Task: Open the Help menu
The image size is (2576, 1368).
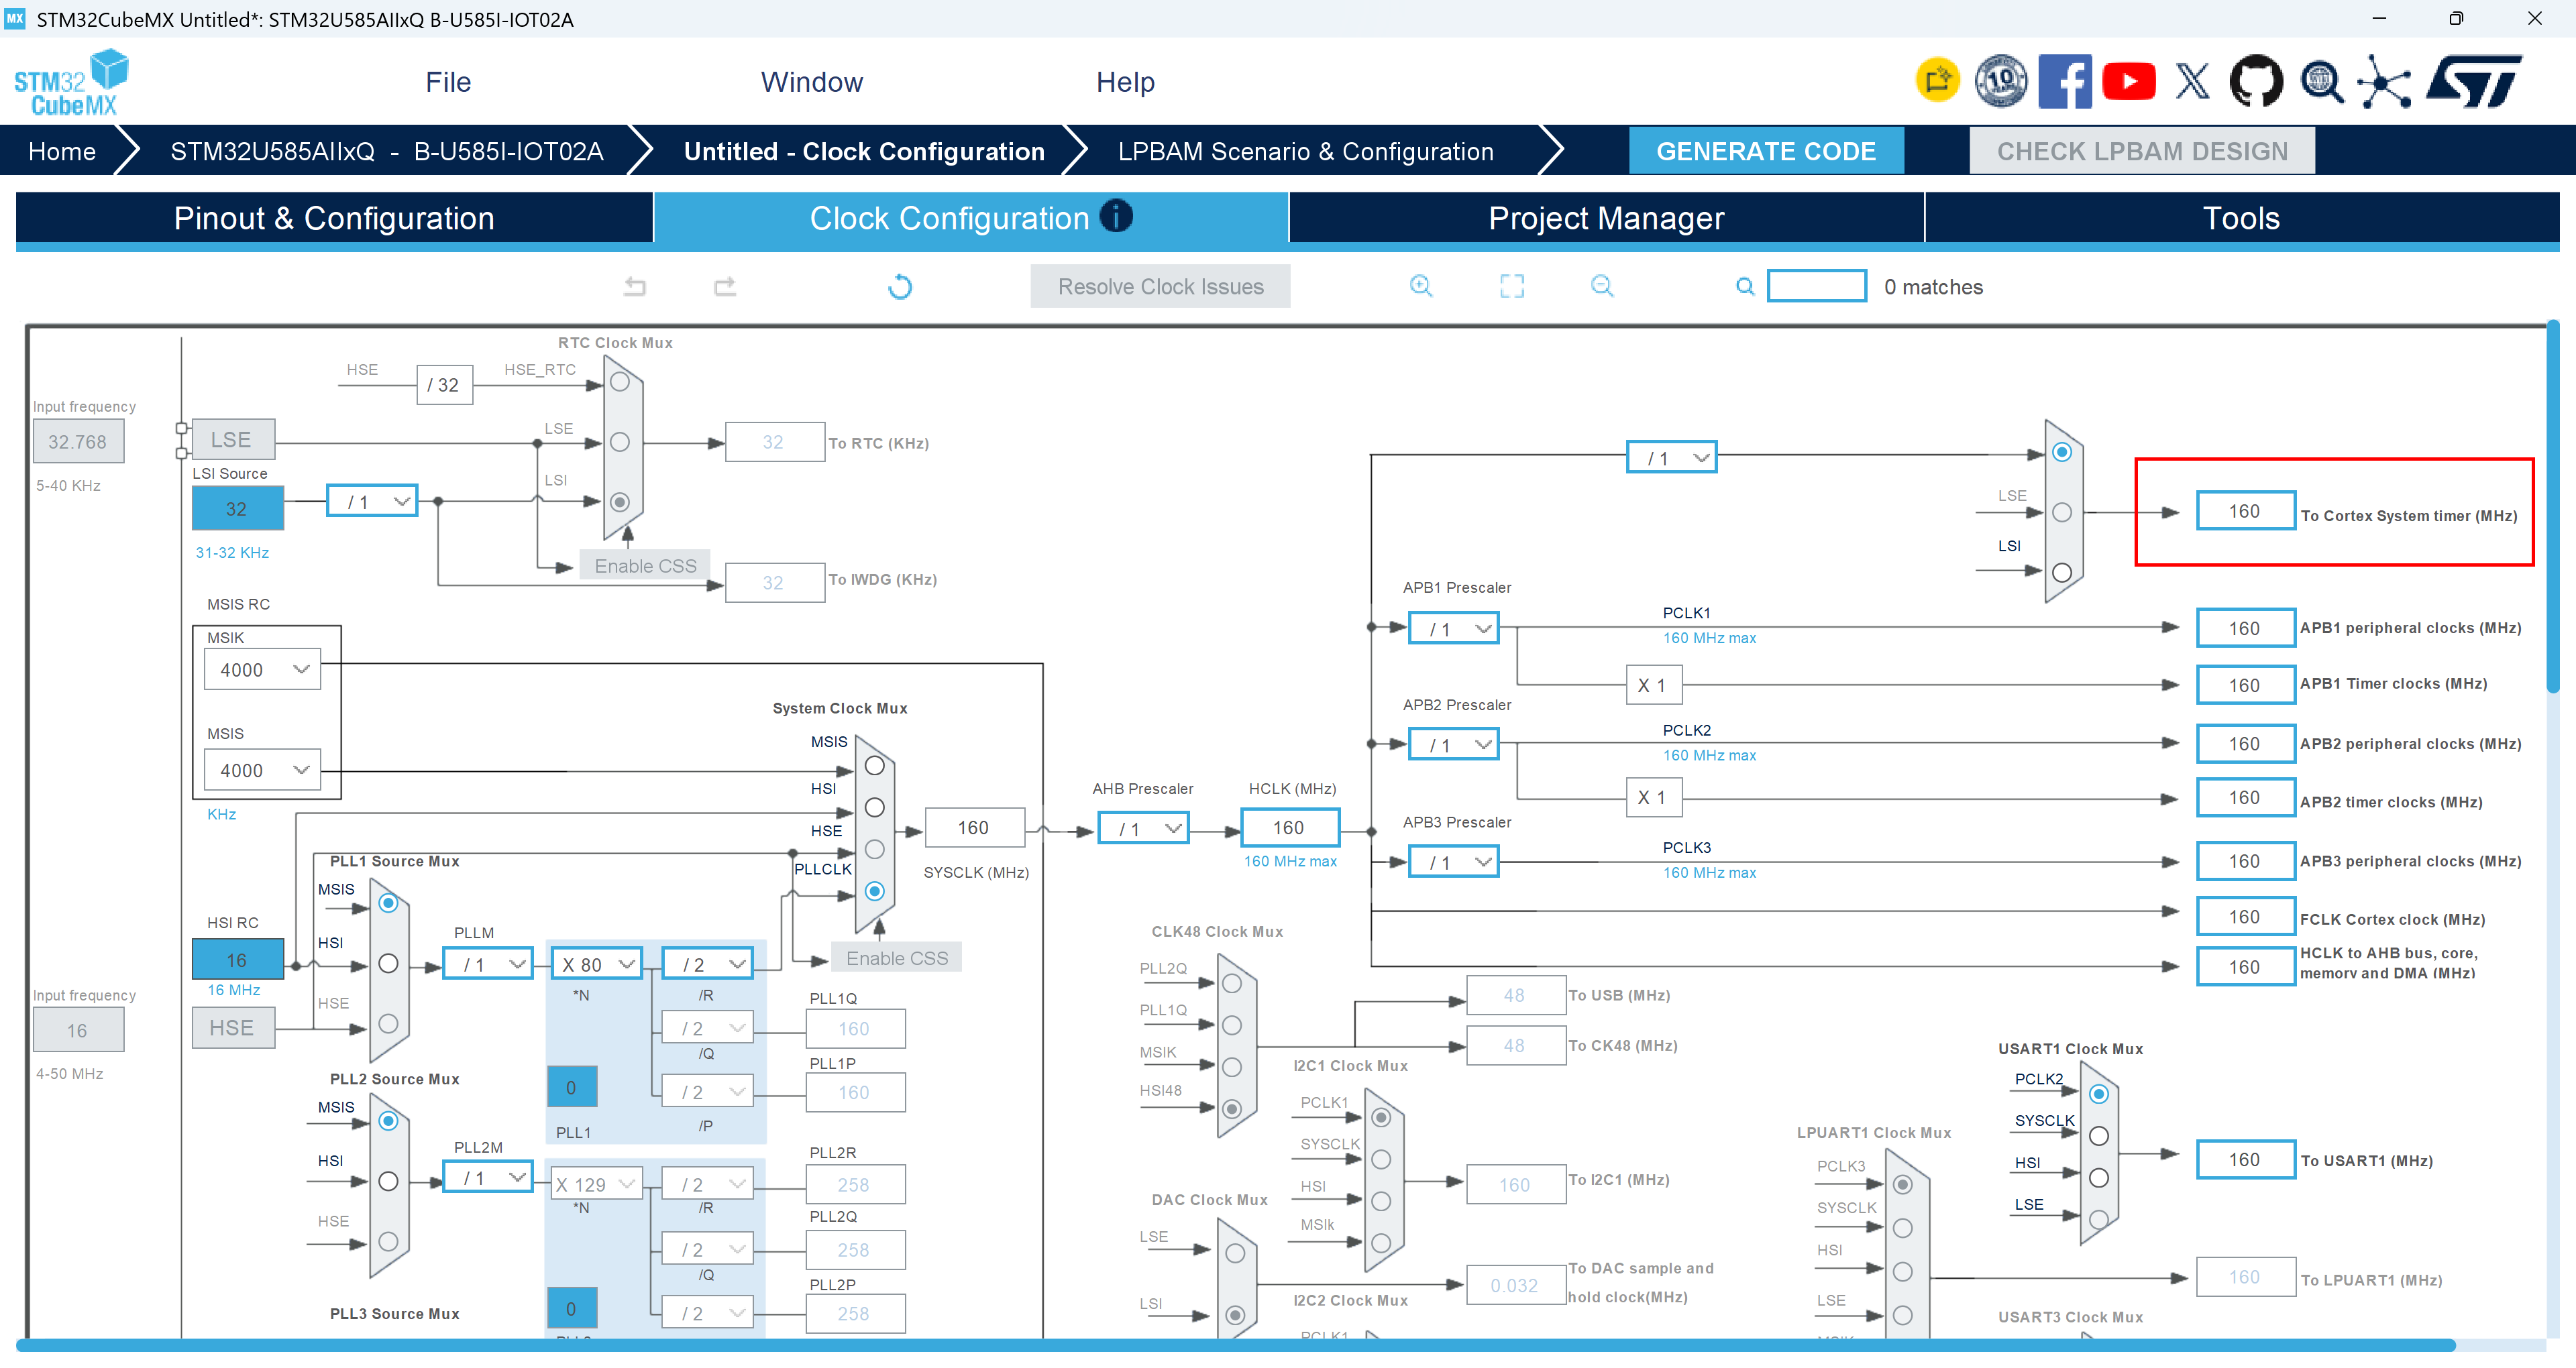Action: click(x=1125, y=82)
